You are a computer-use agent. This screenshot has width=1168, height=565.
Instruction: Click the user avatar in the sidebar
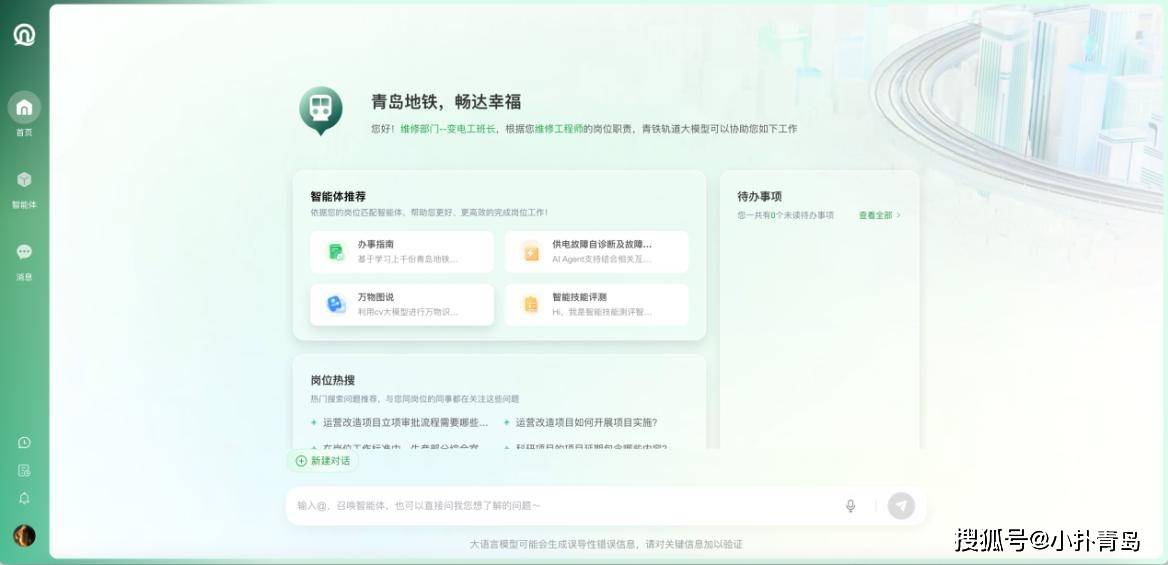(x=24, y=536)
